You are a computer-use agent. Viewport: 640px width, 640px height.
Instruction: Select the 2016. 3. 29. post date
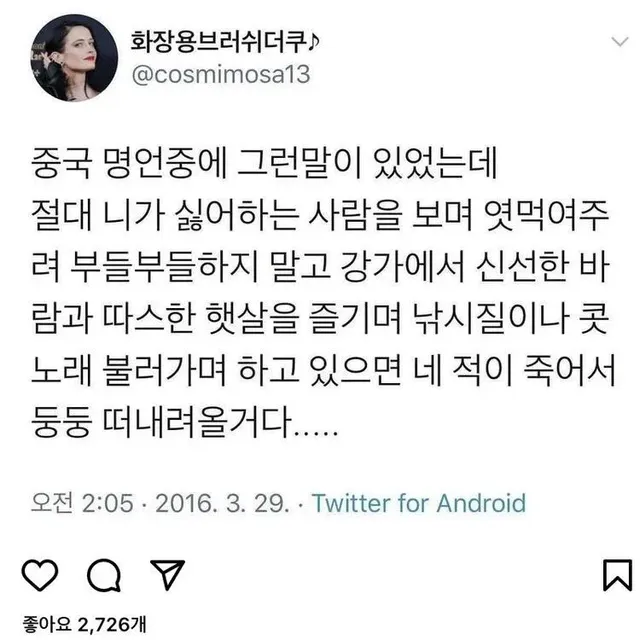[x=222, y=503]
